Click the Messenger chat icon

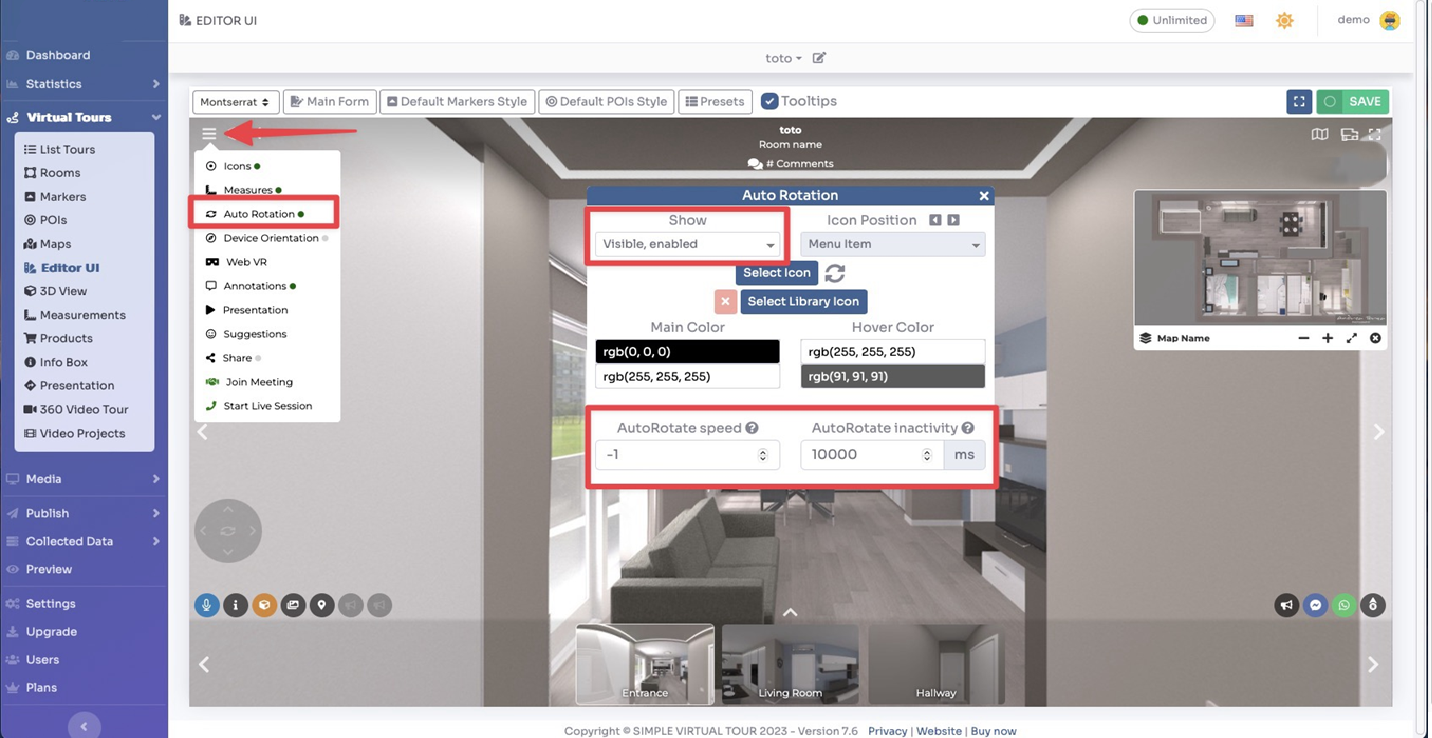coord(1315,605)
